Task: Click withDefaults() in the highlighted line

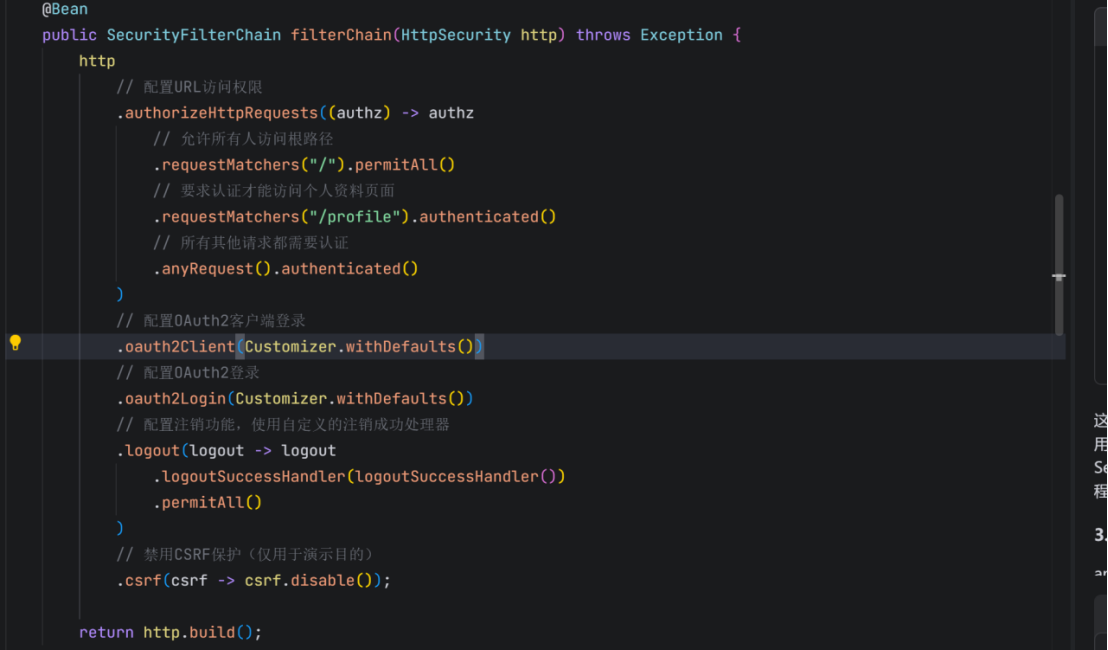Action: point(409,347)
